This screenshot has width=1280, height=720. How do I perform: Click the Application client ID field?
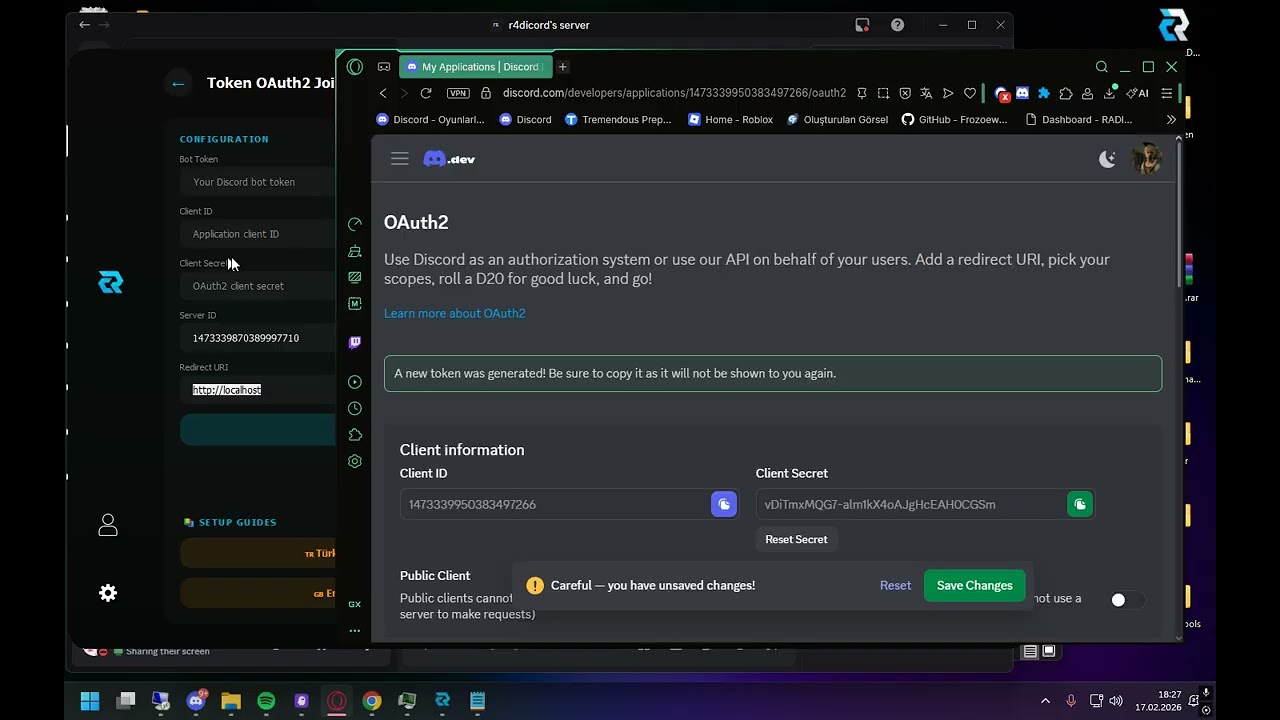click(x=258, y=234)
